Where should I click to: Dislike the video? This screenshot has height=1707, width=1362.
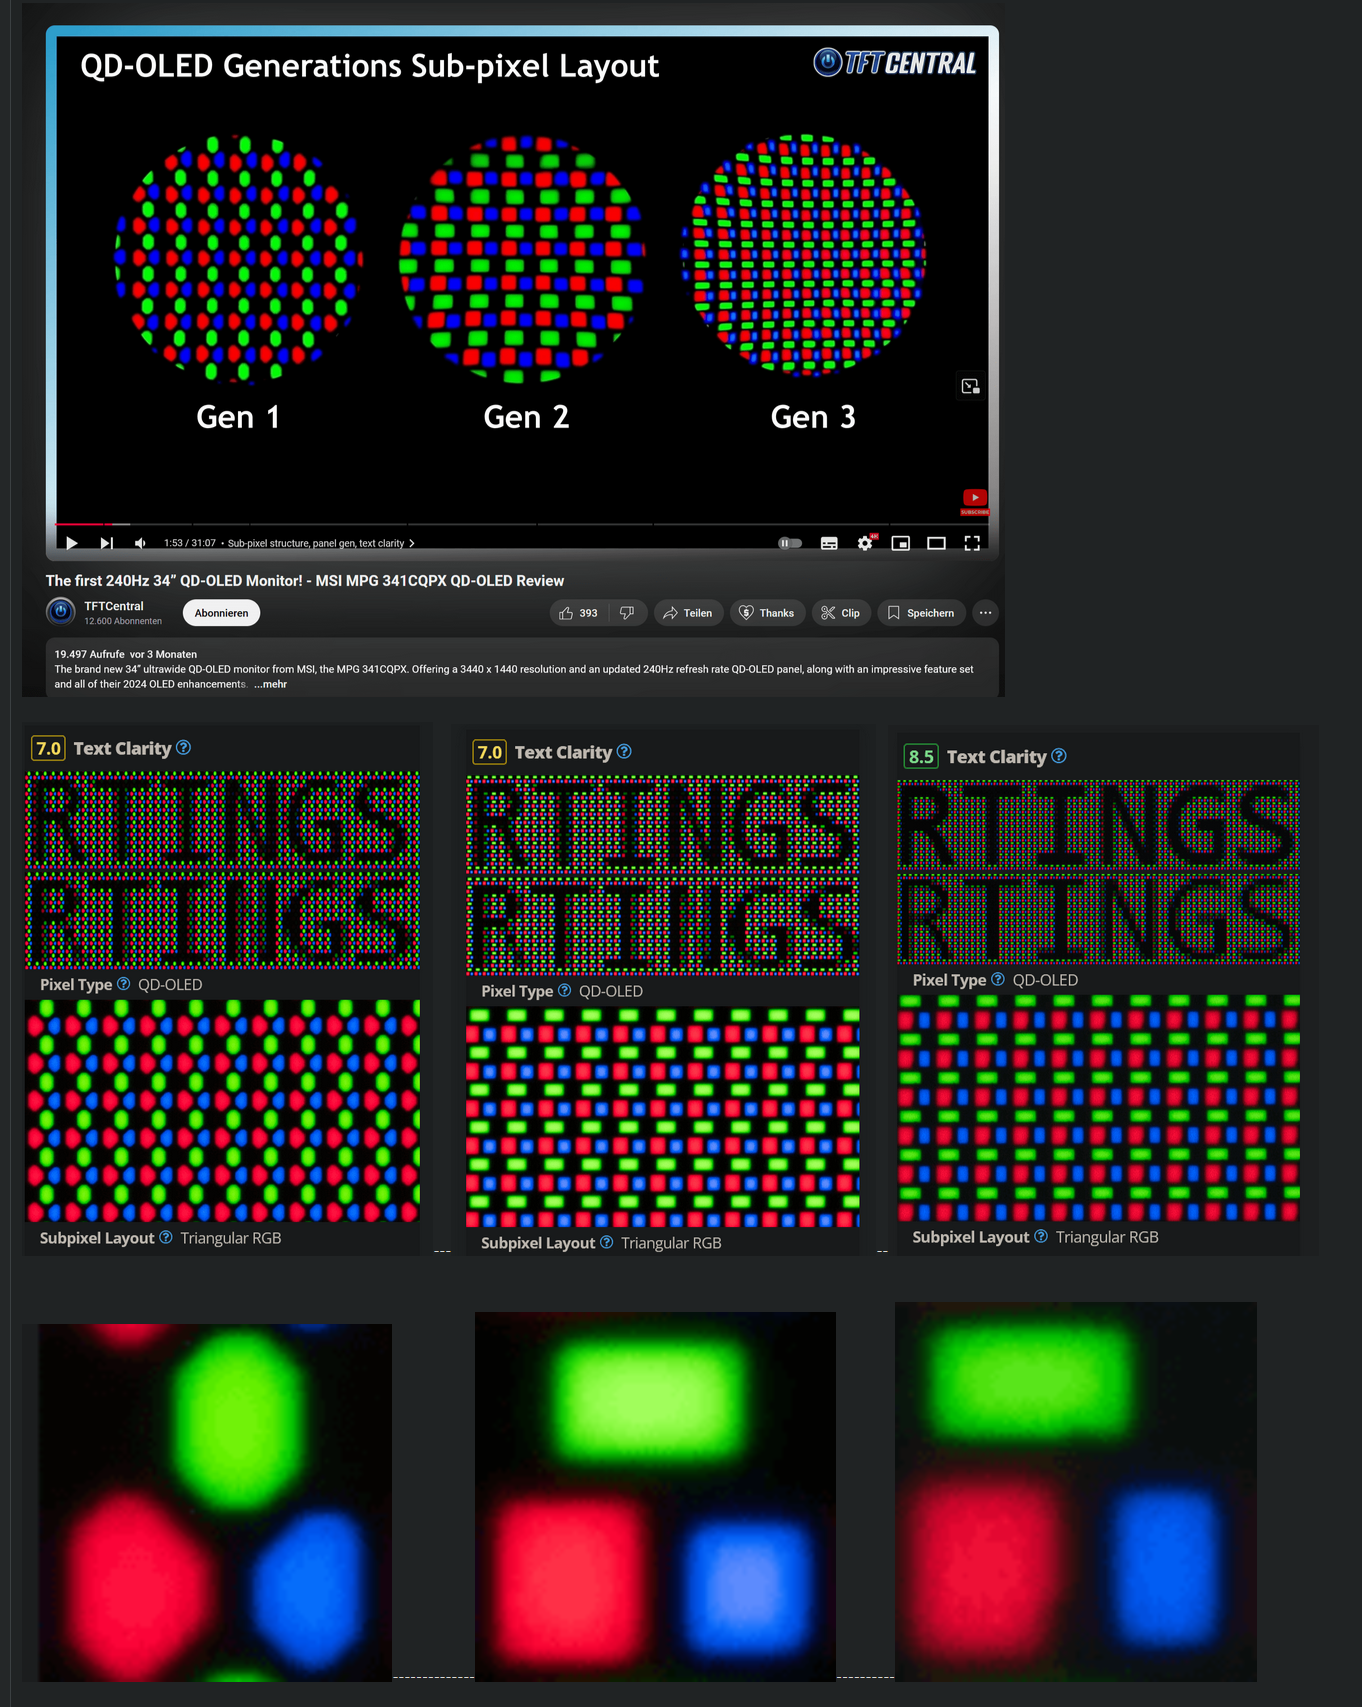[627, 613]
